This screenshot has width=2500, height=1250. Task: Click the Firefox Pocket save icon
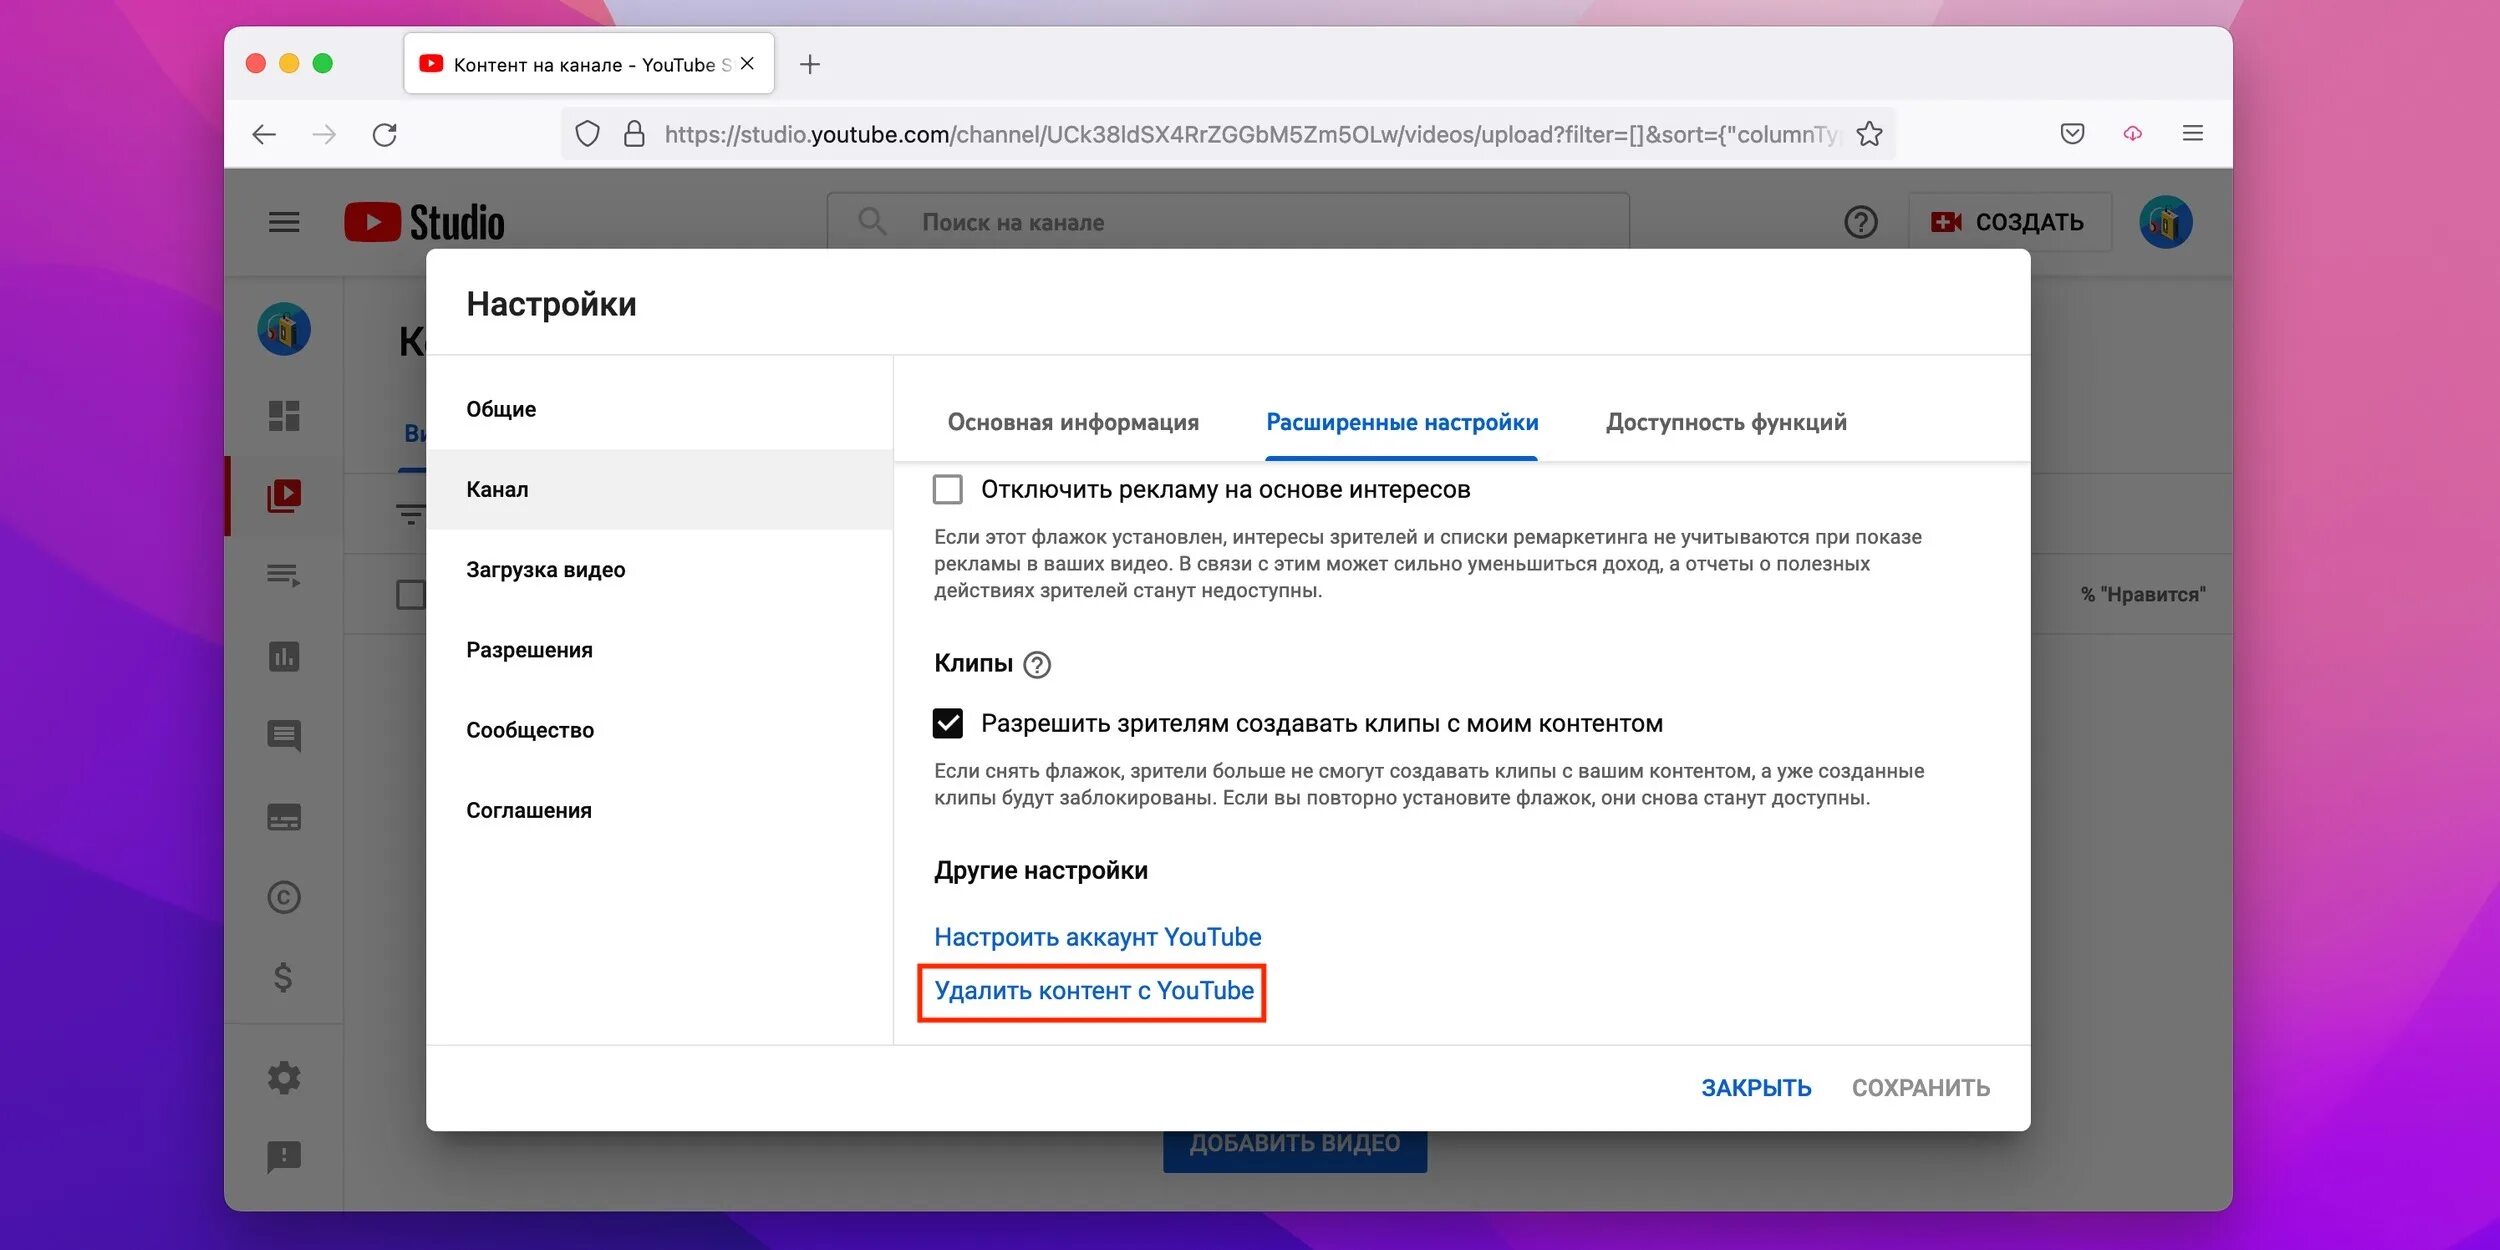pyautogui.click(x=2072, y=134)
